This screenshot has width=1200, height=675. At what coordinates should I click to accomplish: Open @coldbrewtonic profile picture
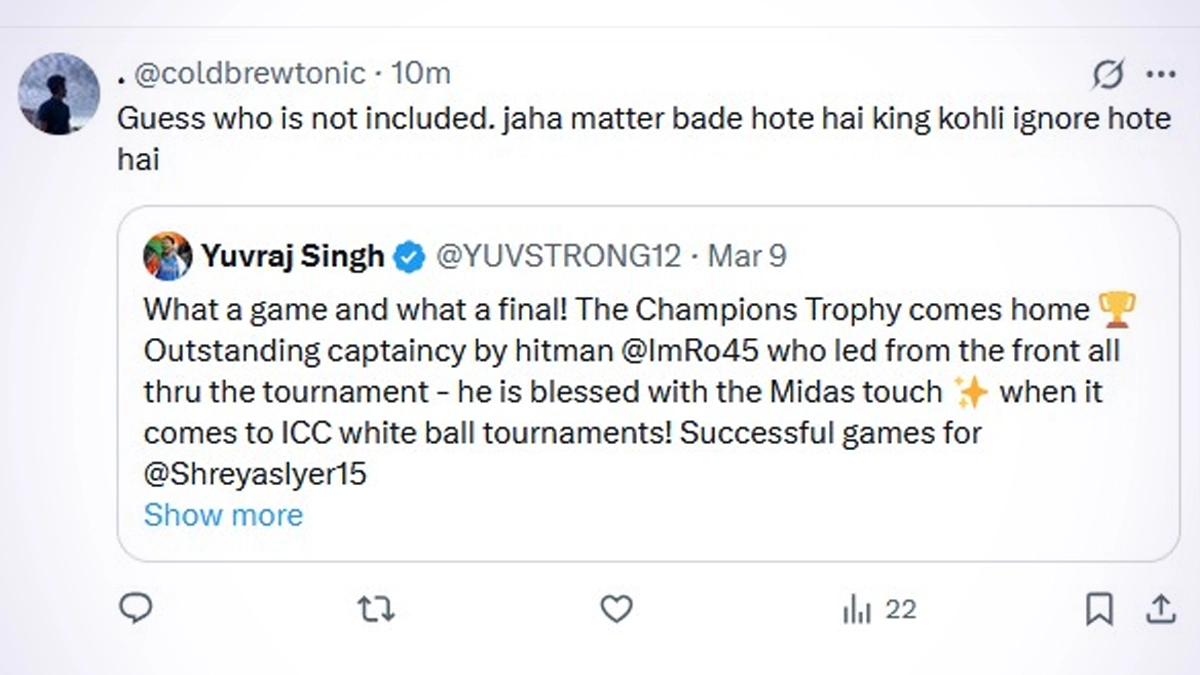tap(59, 94)
